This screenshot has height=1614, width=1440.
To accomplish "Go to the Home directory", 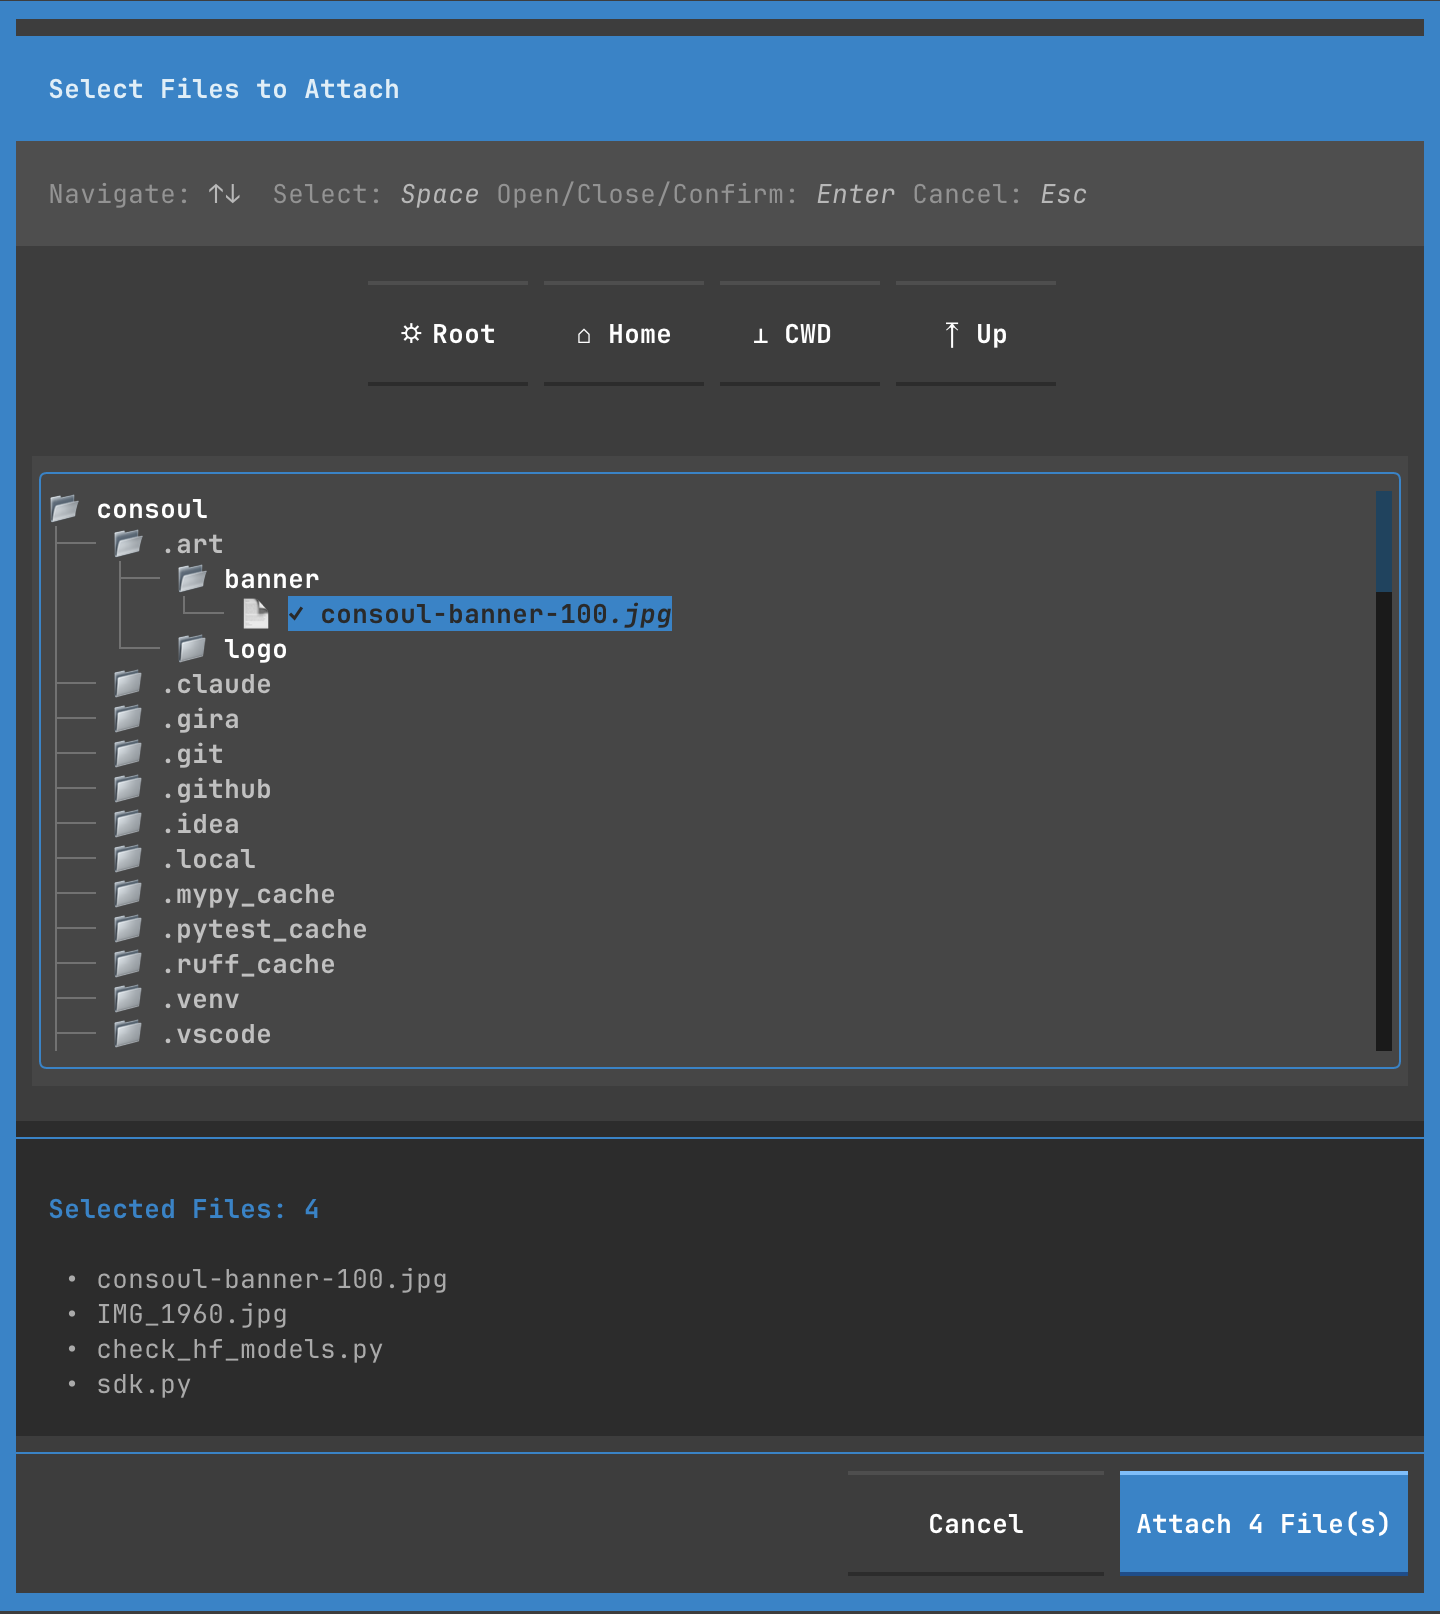I will [624, 334].
